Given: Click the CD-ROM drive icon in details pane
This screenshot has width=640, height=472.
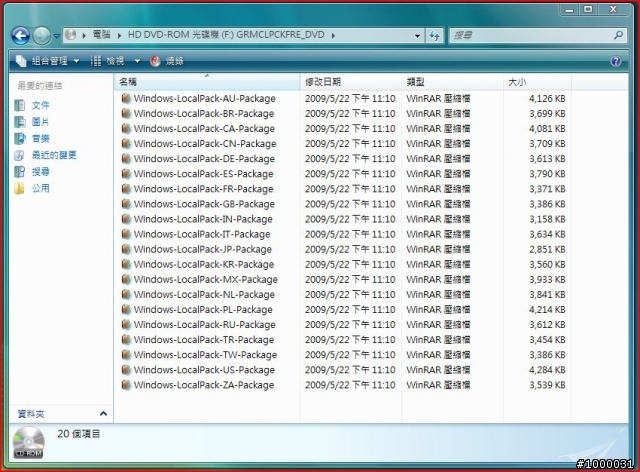Looking at the screenshot, I should pyautogui.click(x=28, y=443).
